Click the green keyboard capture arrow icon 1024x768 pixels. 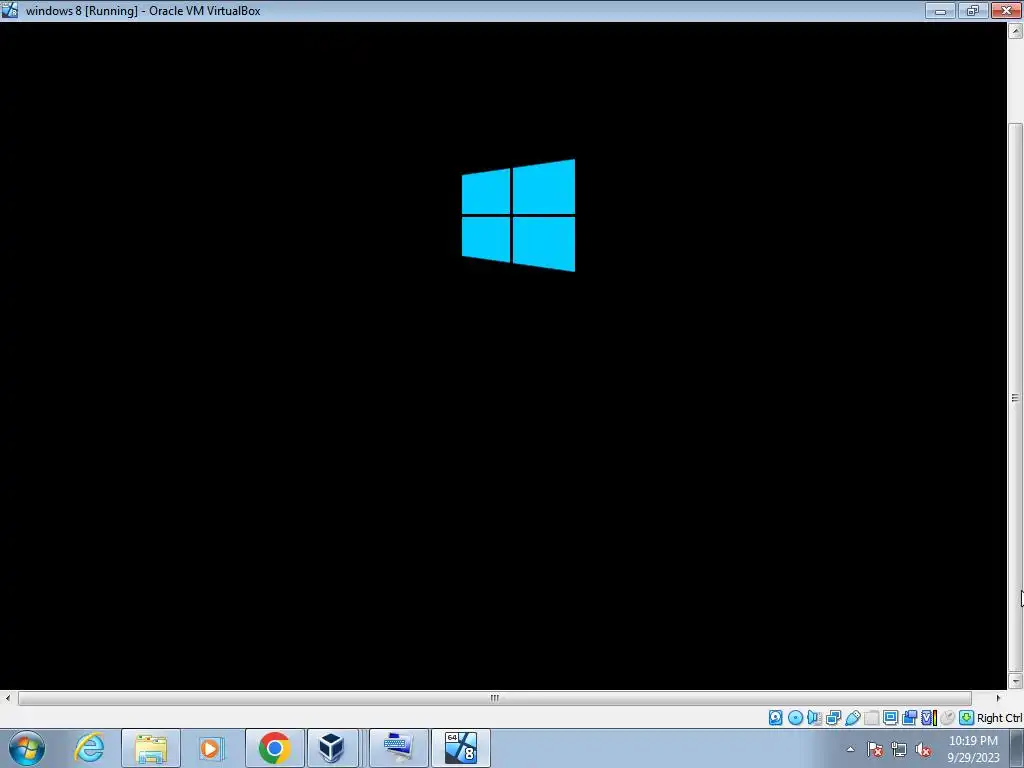(x=967, y=718)
